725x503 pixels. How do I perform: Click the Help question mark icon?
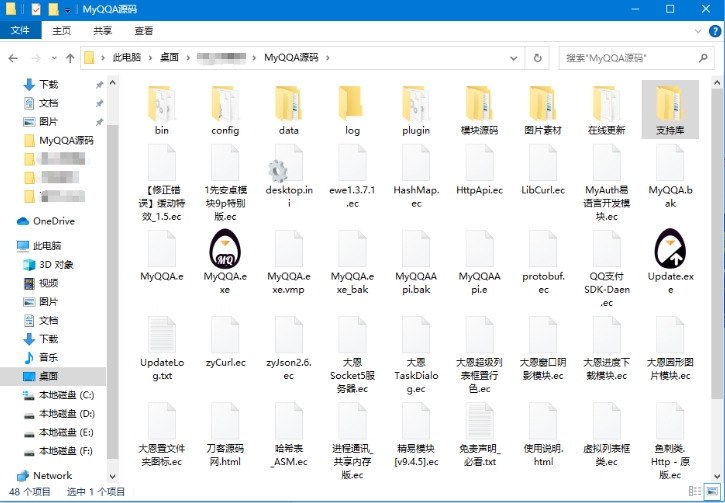(x=715, y=31)
